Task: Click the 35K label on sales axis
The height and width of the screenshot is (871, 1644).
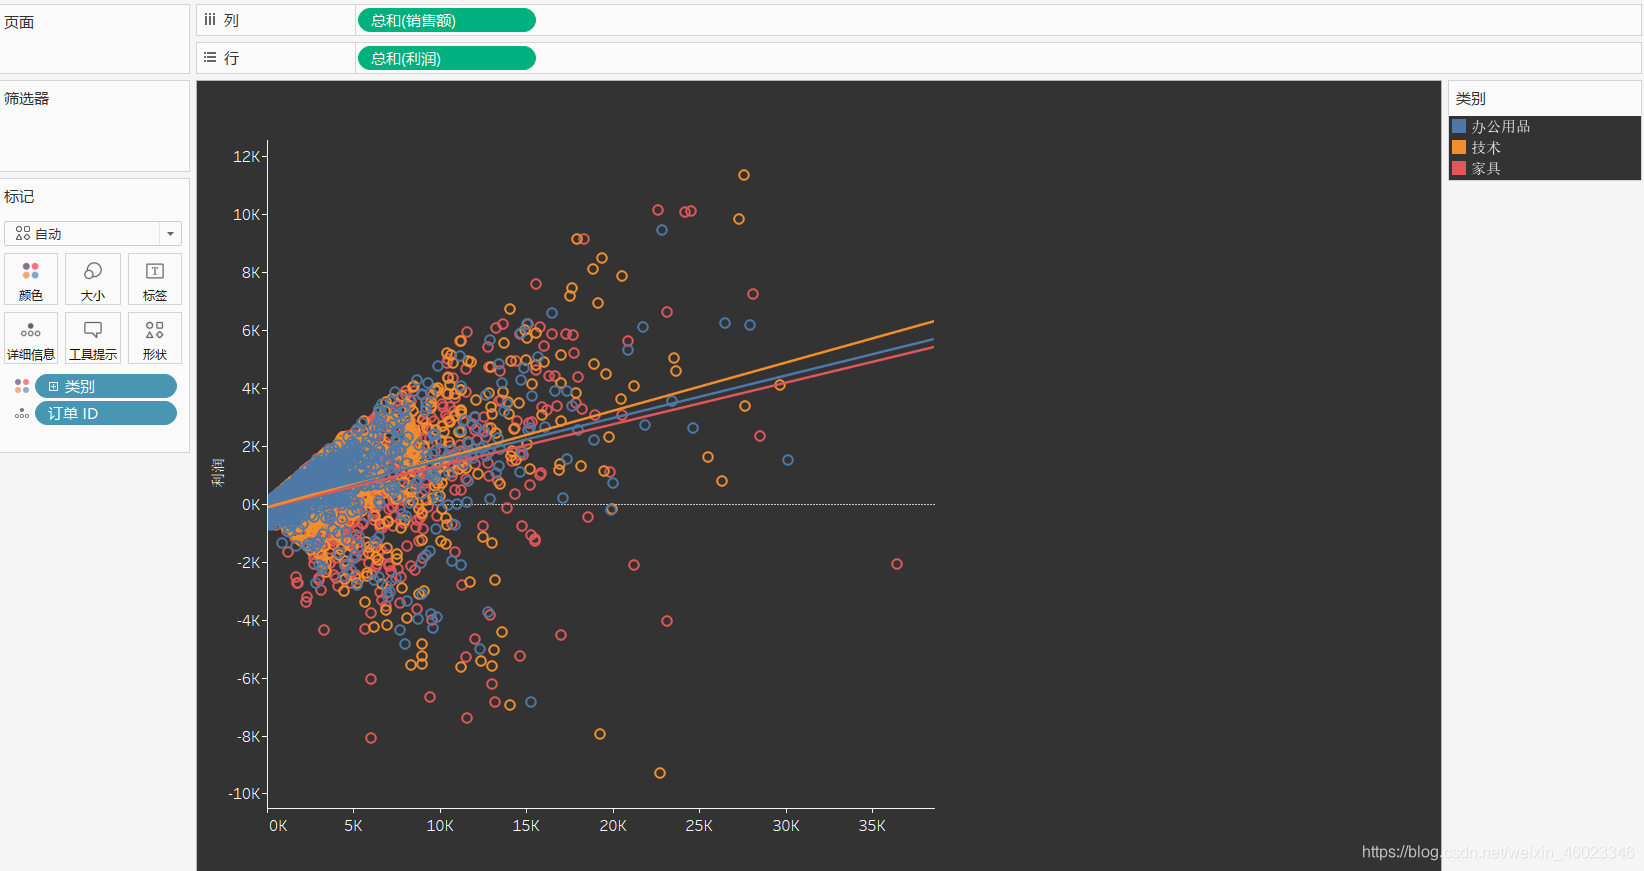Action: click(872, 825)
